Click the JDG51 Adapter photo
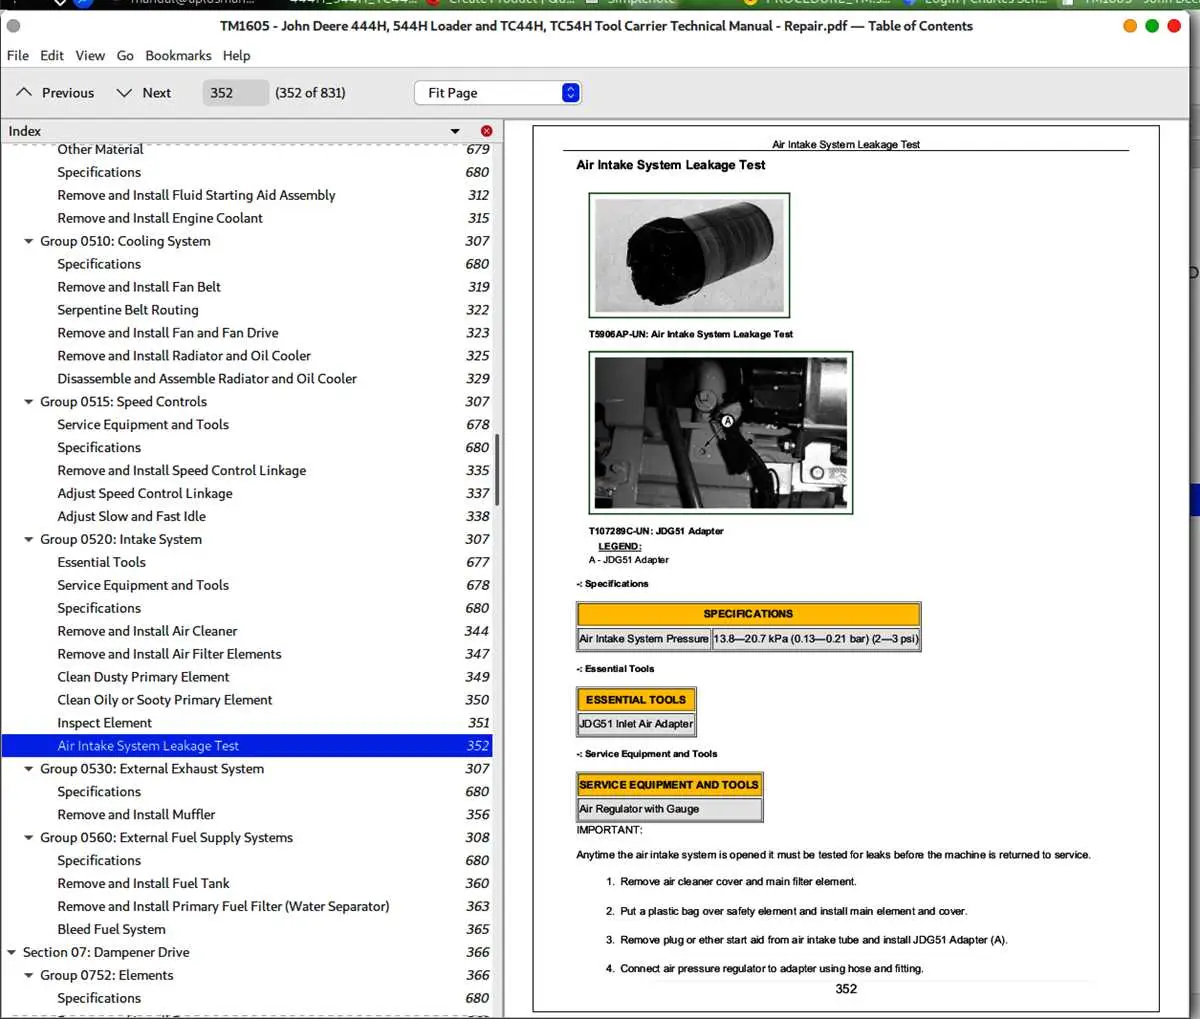Image resolution: width=1200 pixels, height=1019 pixels. pyautogui.click(x=721, y=433)
